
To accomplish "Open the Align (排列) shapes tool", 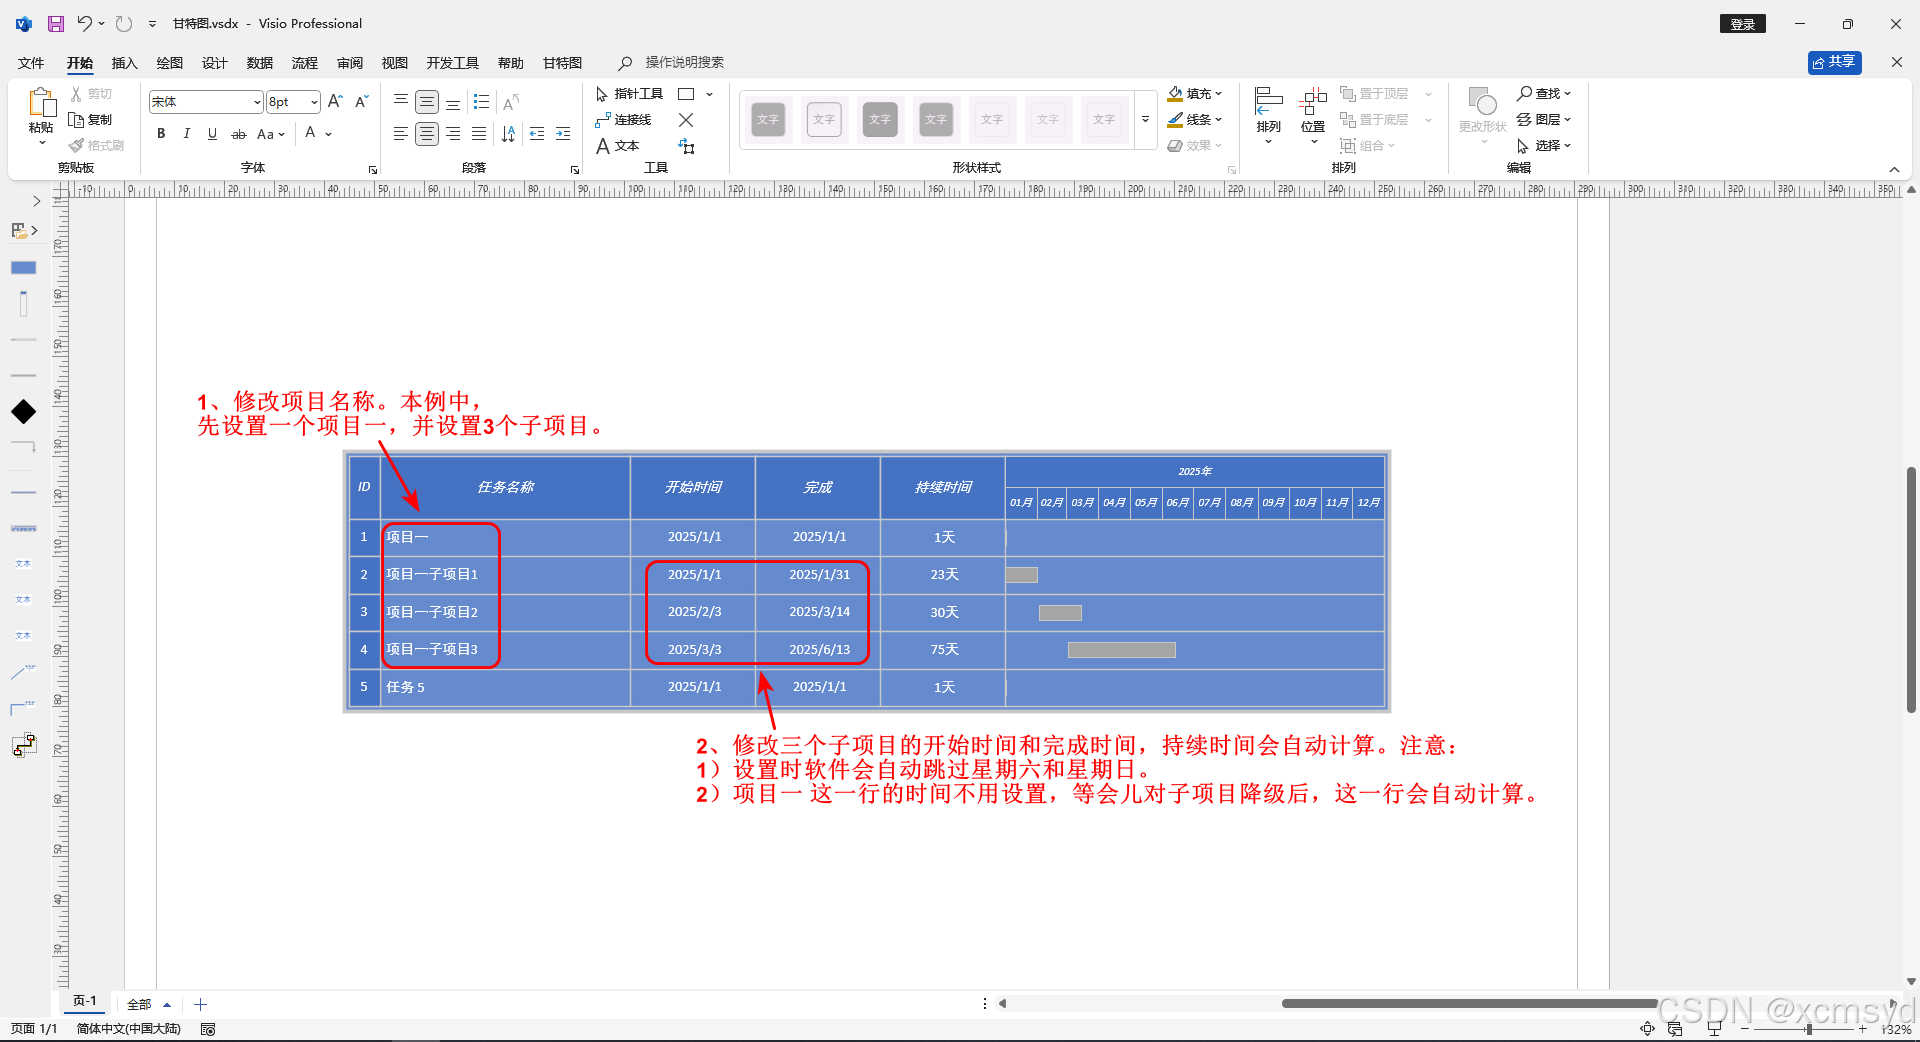I will coord(1268,115).
